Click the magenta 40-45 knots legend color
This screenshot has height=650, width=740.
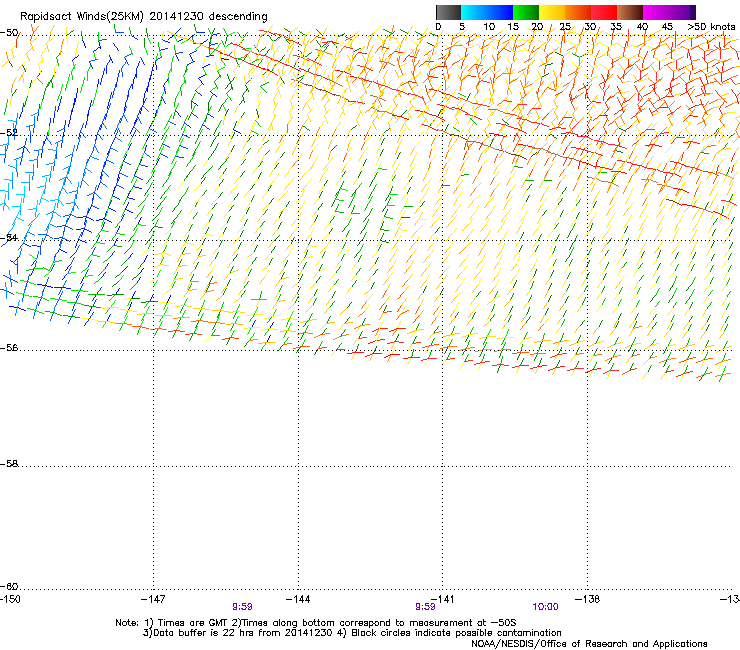point(656,12)
